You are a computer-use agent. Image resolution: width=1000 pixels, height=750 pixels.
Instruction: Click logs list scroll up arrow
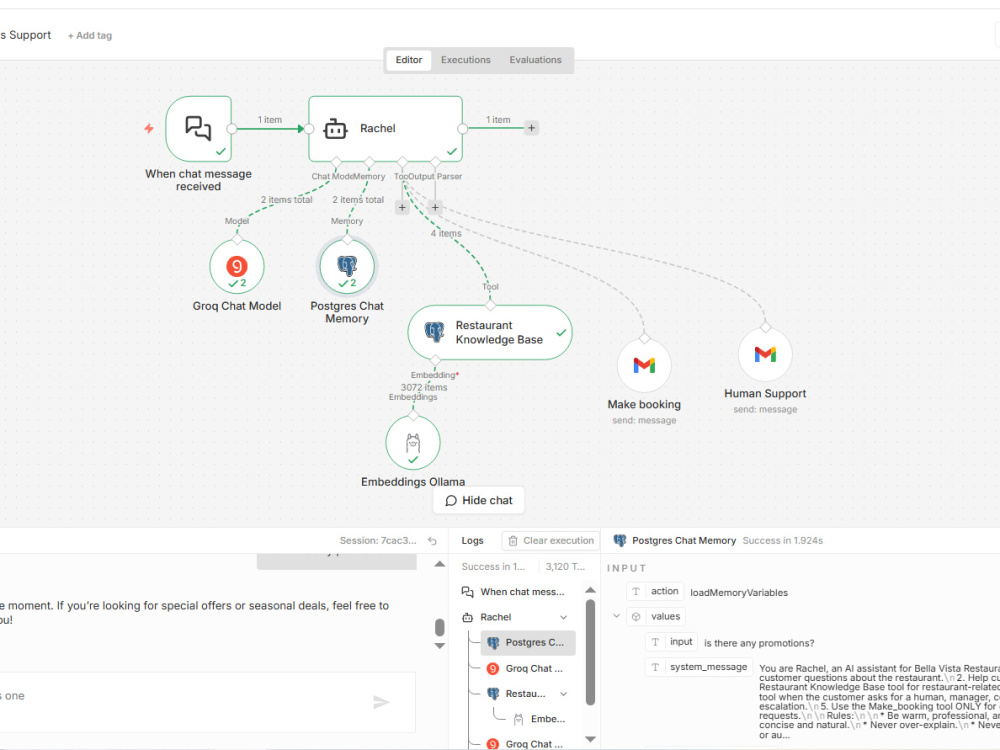point(591,590)
